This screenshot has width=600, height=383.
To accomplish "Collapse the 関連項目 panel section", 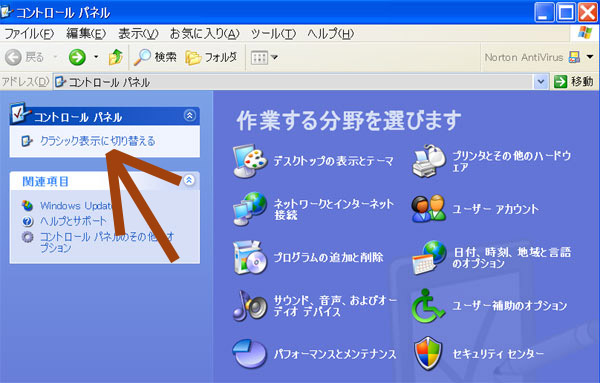I will coord(189,180).
